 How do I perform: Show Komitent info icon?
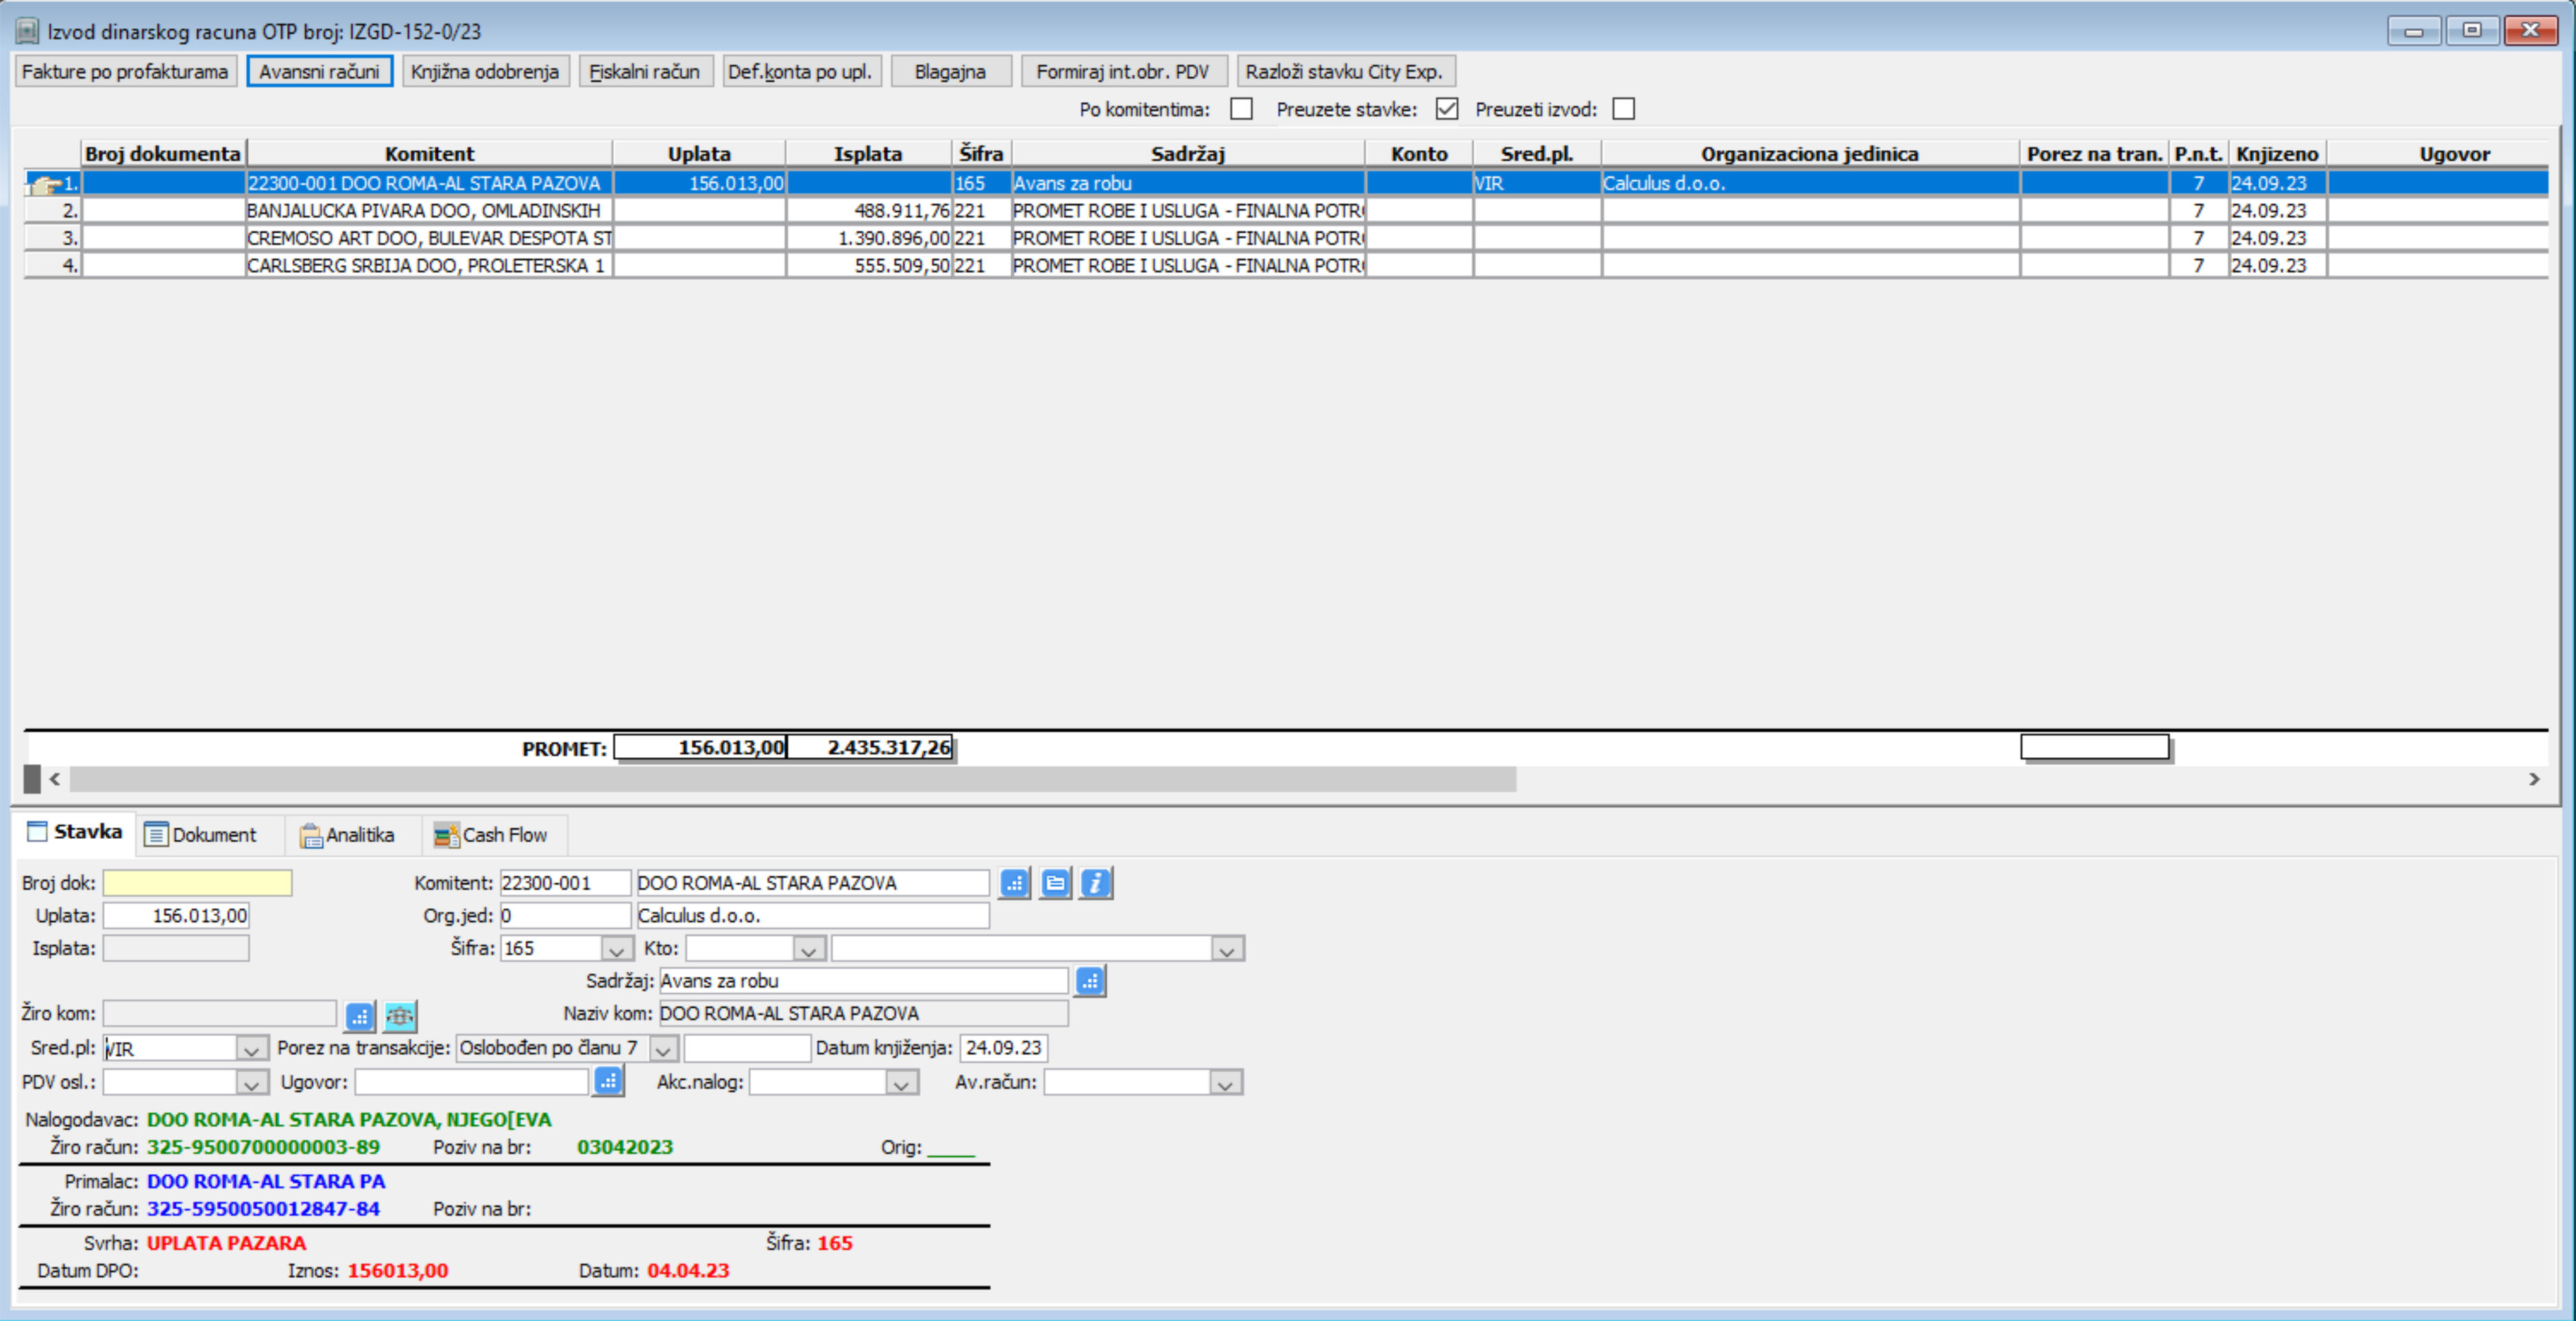tap(1096, 883)
